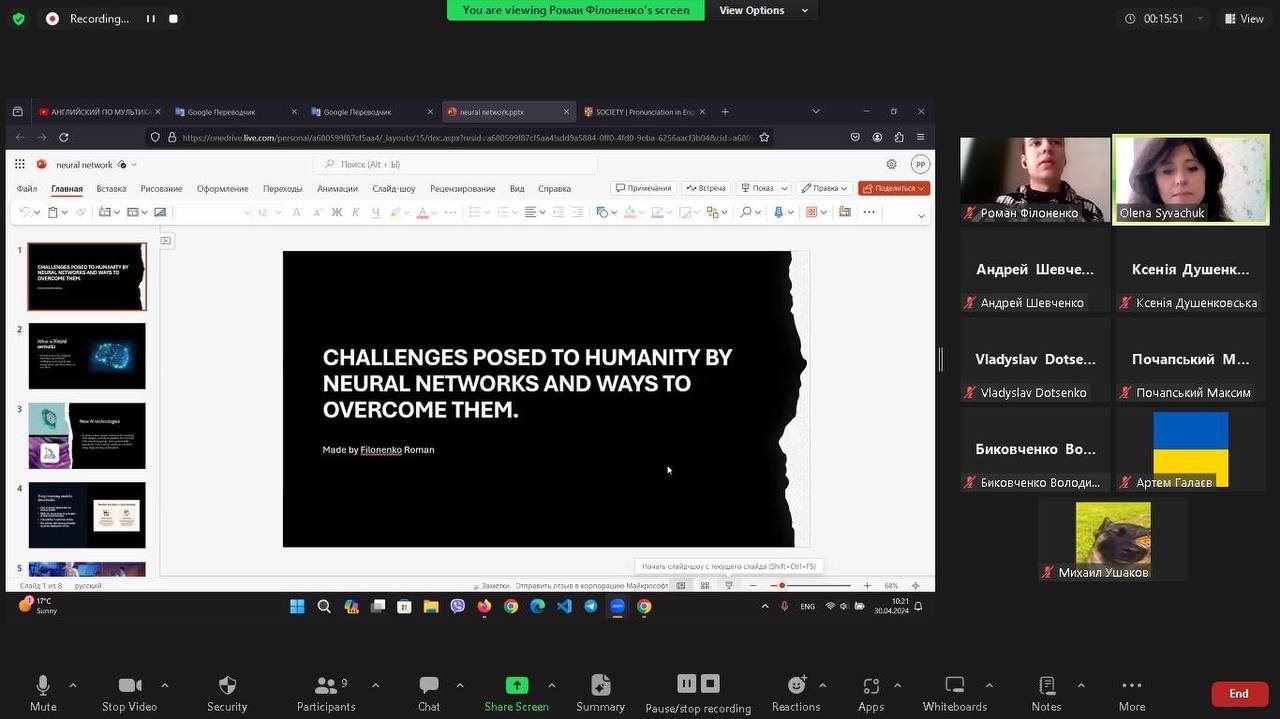This screenshot has width=1280, height=719.
Task: Mute the microphone
Action: 43,685
